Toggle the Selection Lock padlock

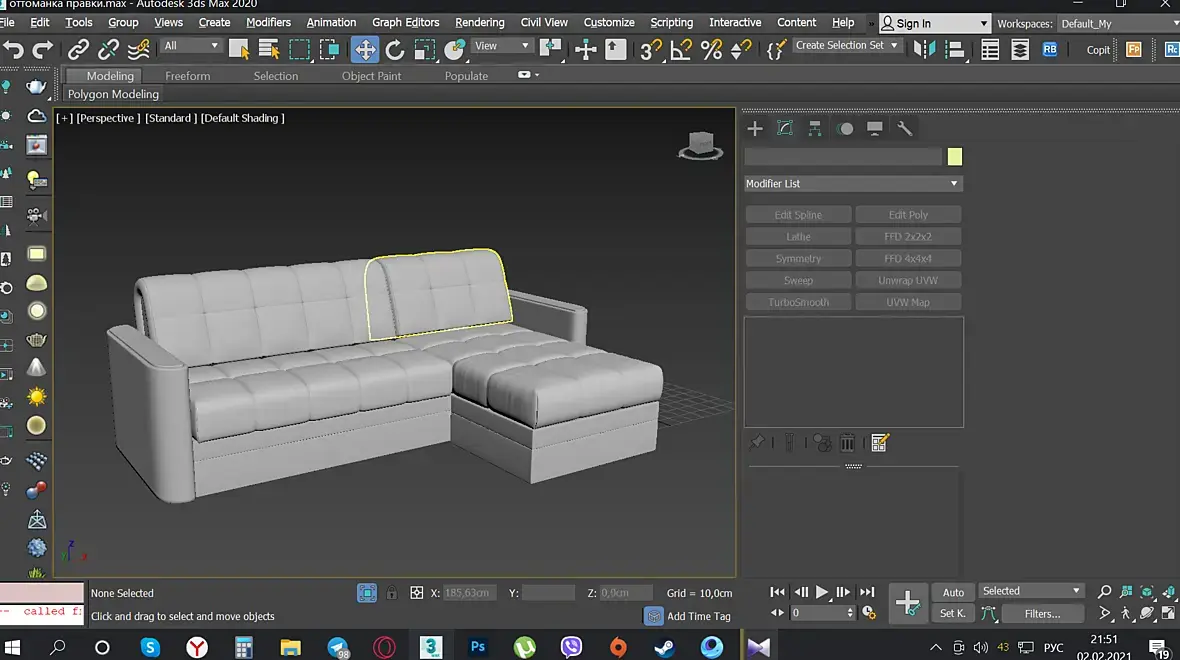392,593
